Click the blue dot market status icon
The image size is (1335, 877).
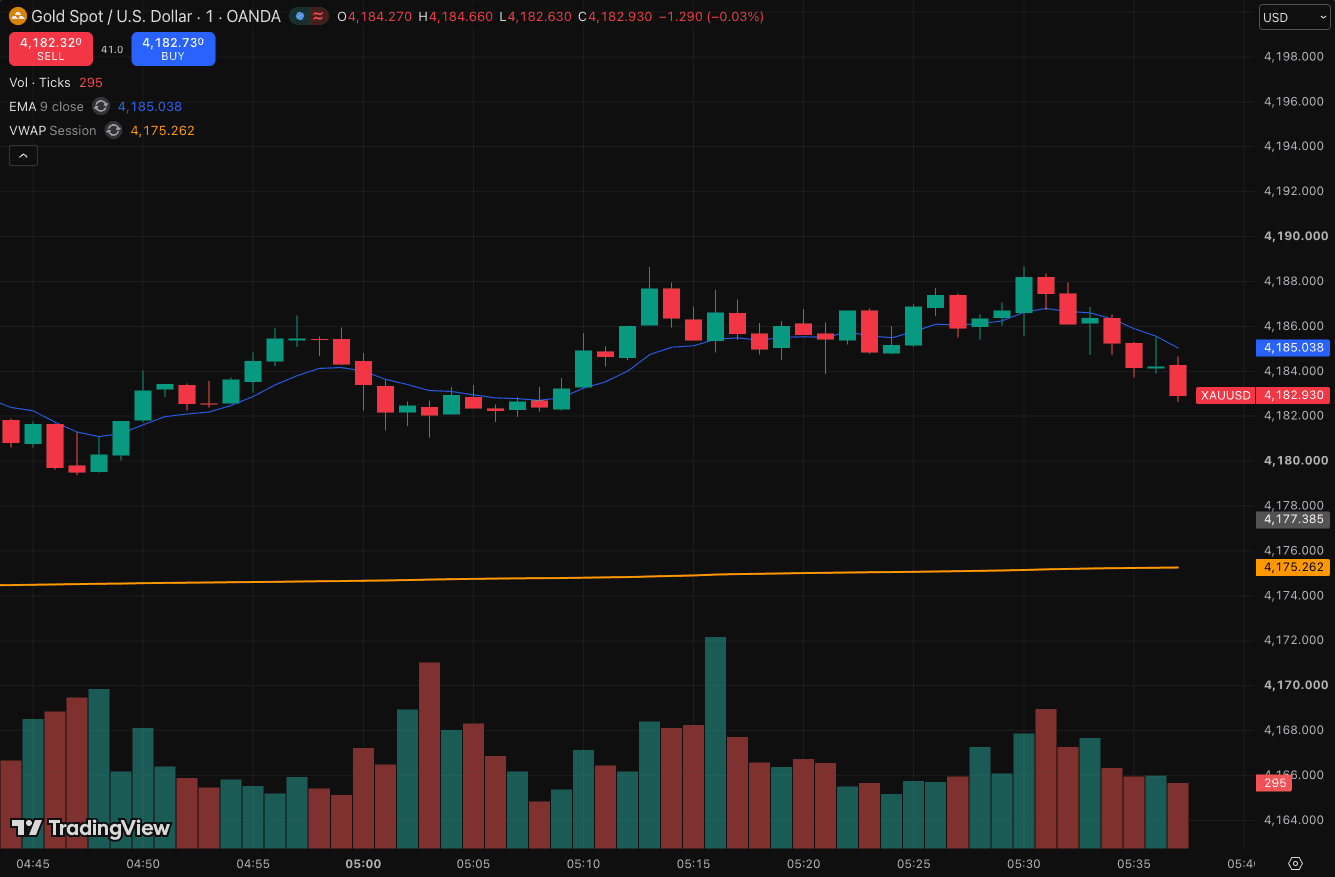[300, 17]
